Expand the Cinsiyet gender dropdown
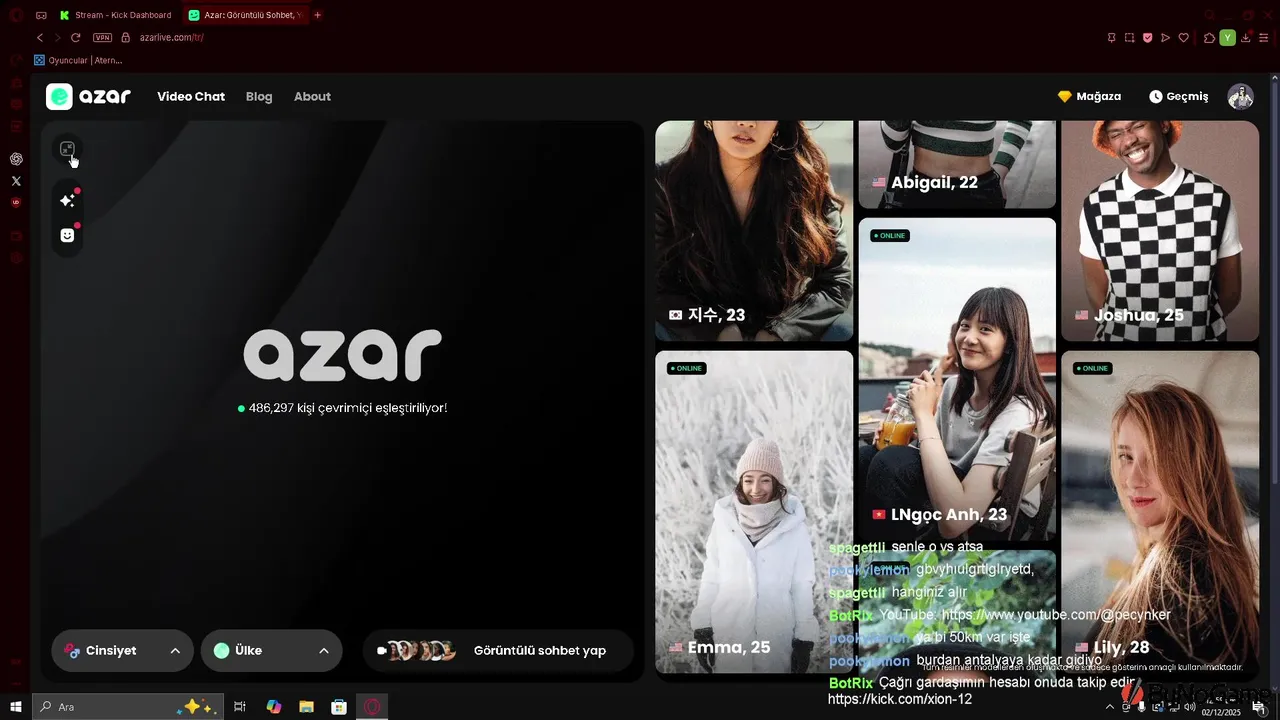Image resolution: width=1280 pixels, height=720 pixels. click(122, 651)
